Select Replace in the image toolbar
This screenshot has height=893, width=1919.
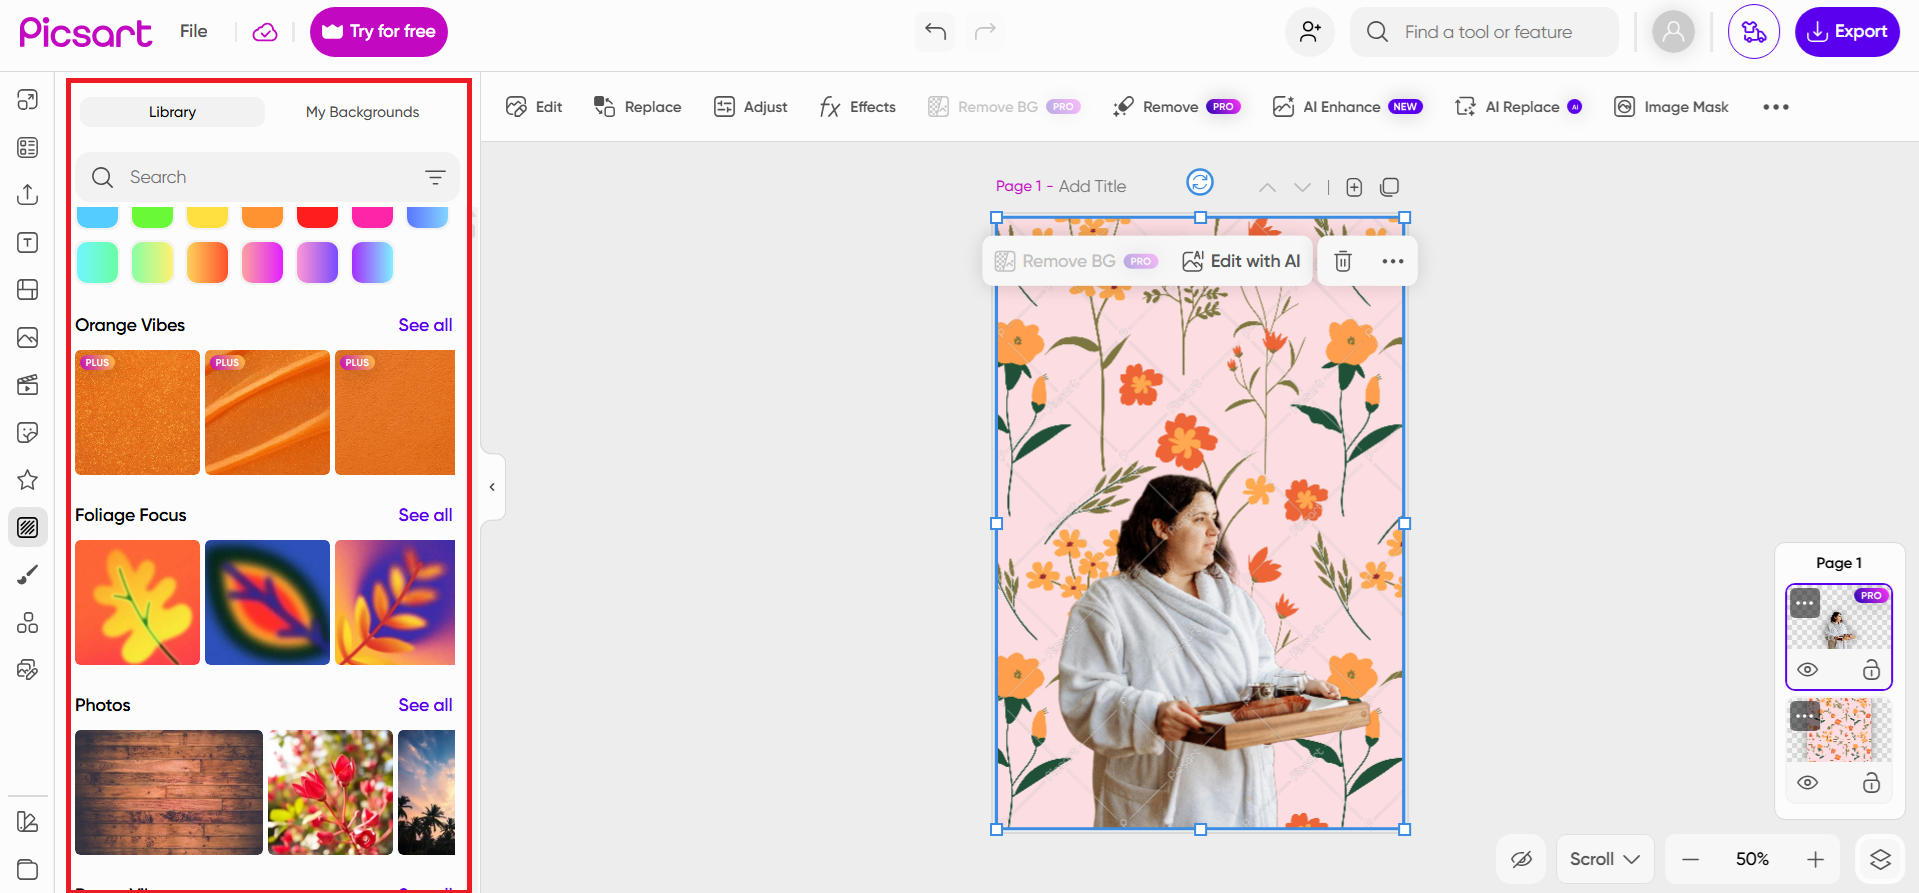(x=637, y=107)
